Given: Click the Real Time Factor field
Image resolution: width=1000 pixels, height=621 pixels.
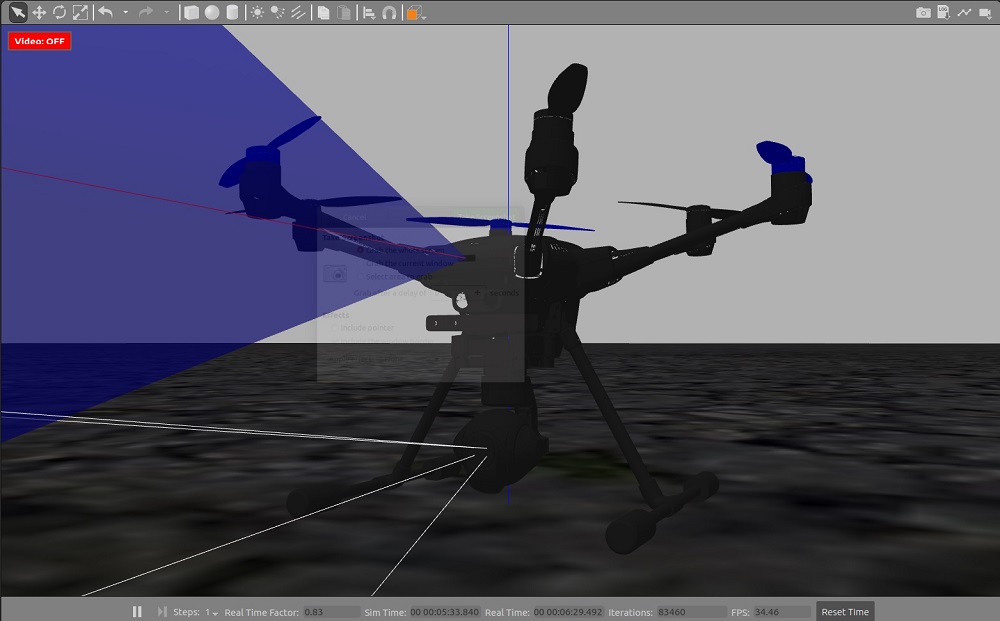Looking at the screenshot, I should (x=330, y=612).
